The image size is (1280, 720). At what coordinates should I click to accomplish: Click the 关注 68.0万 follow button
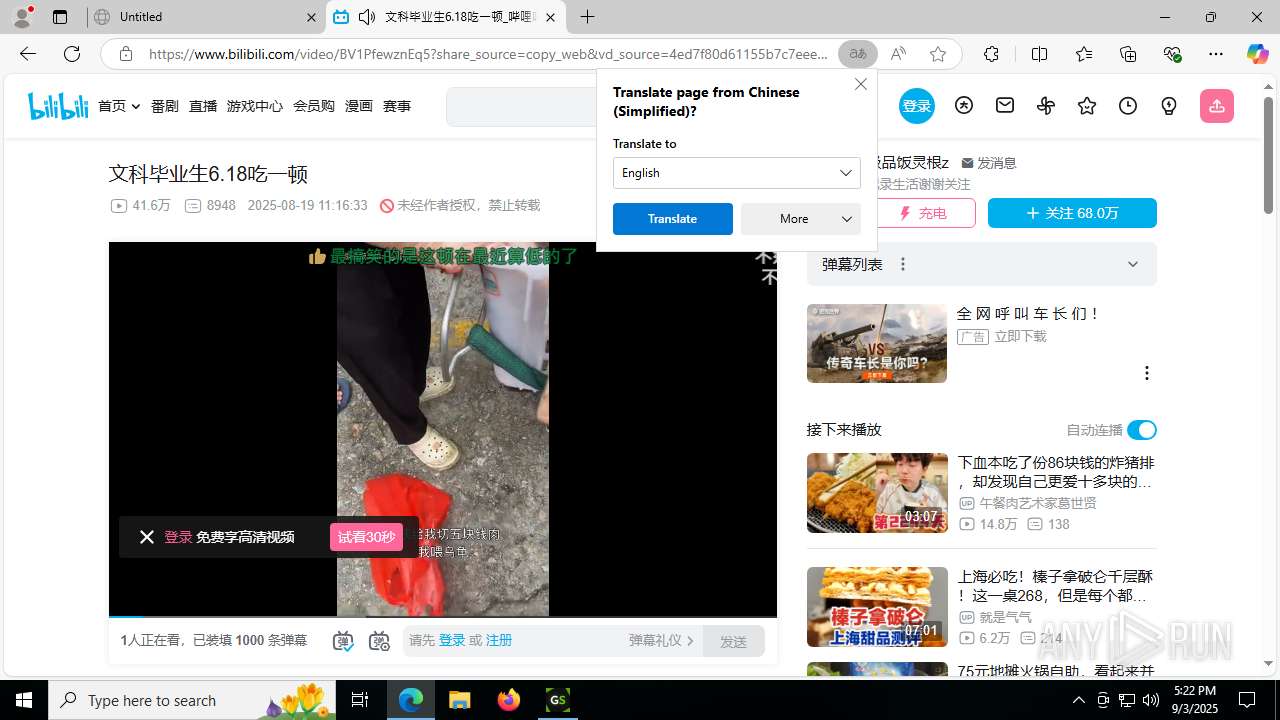pyautogui.click(x=1072, y=213)
